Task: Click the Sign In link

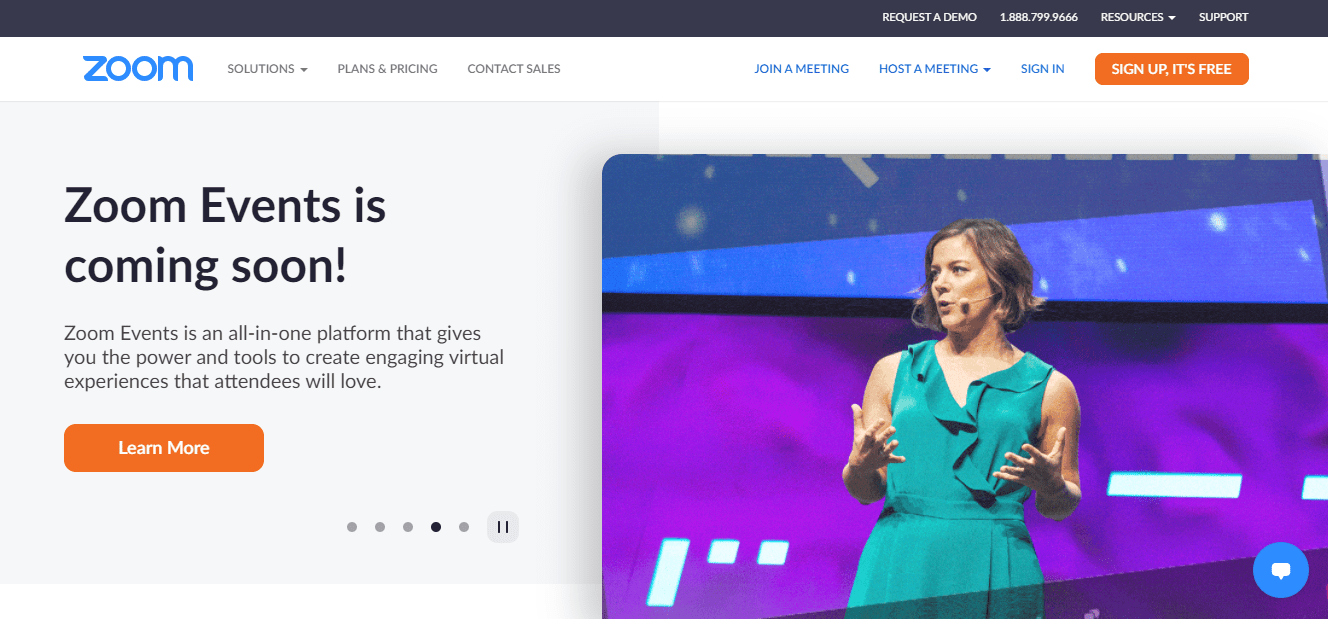Action: (x=1043, y=69)
